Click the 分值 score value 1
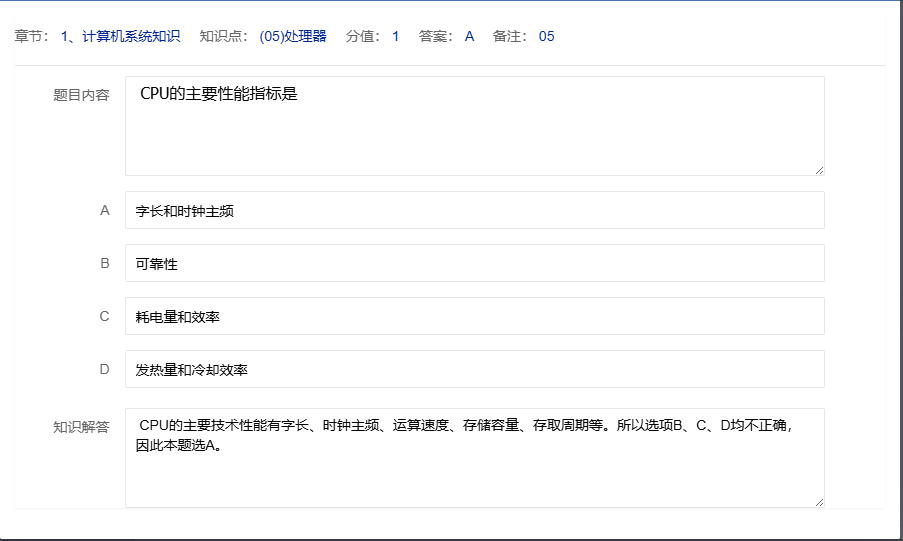 (395, 37)
